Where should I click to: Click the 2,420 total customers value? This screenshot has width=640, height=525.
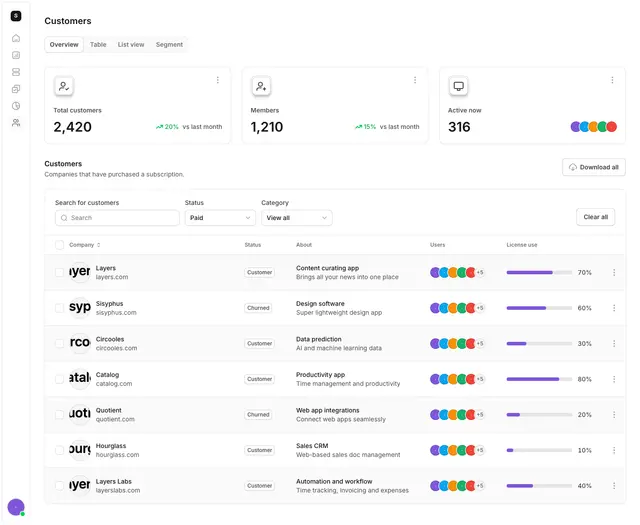[x=73, y=127]
